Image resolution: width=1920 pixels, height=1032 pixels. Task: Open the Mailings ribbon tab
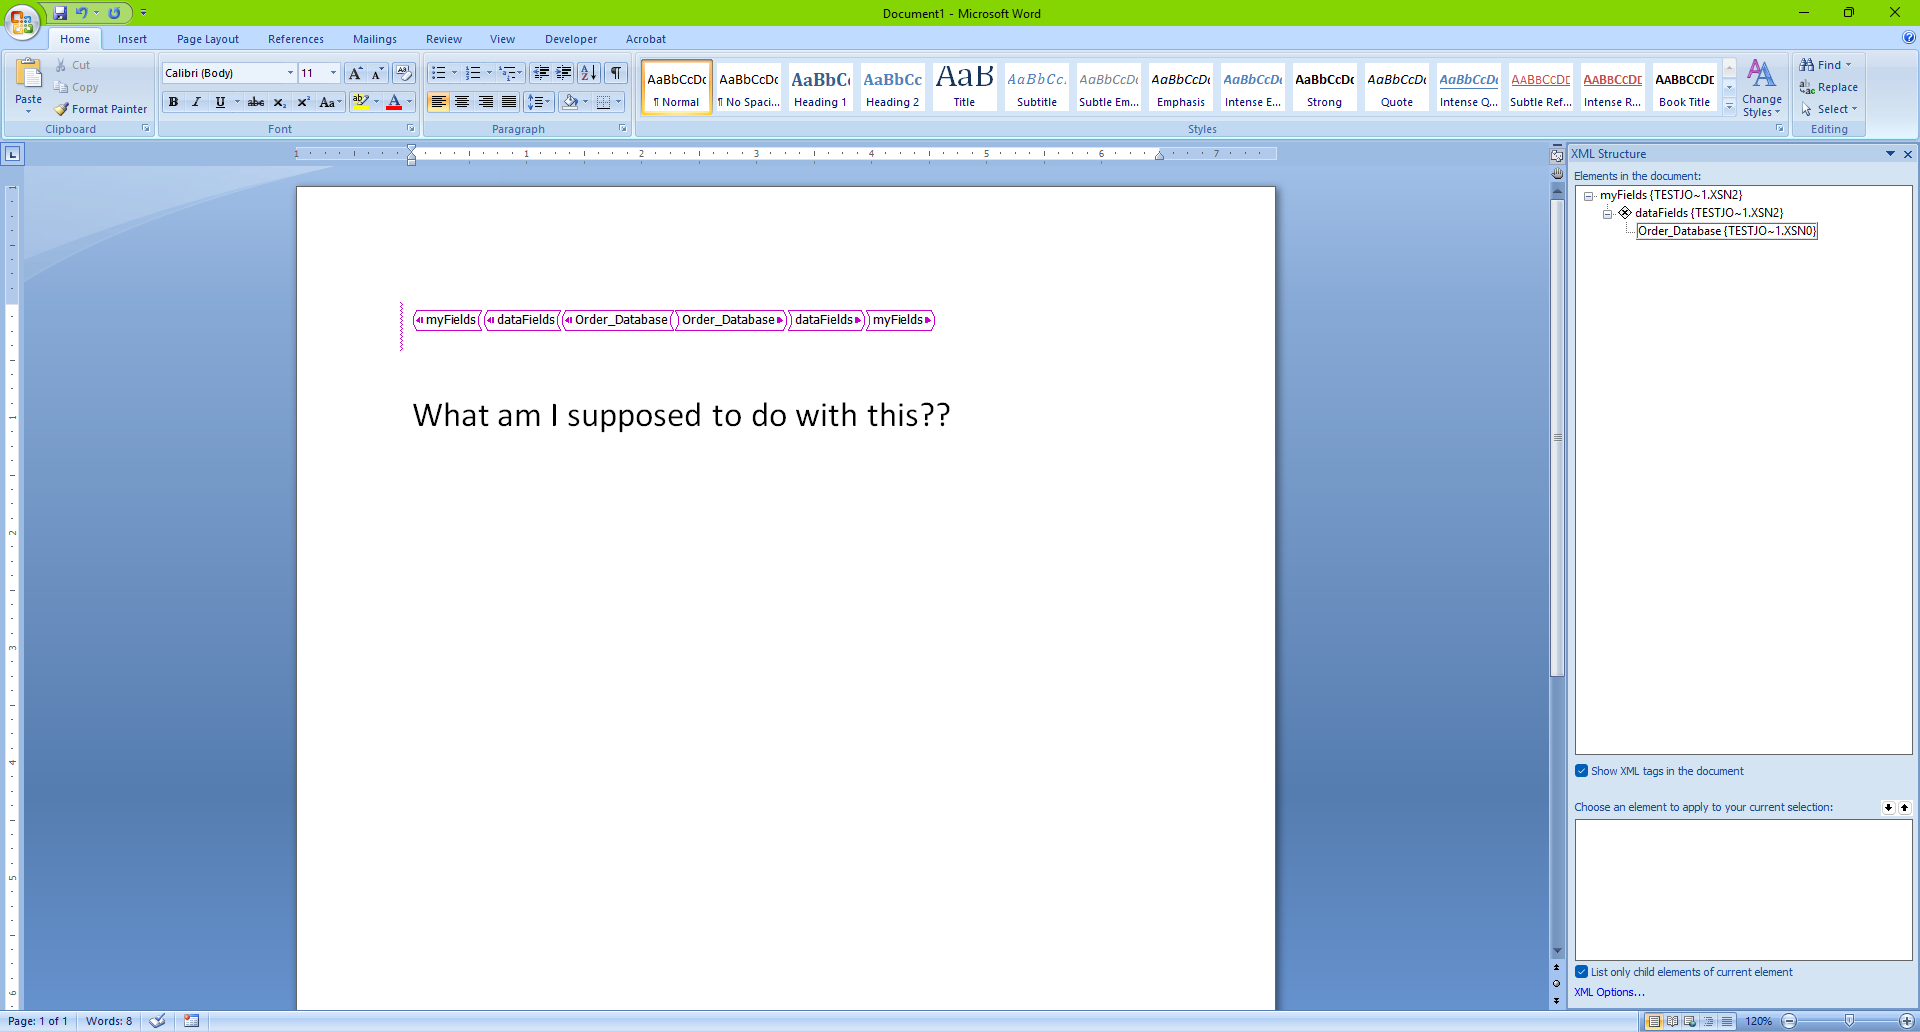point(374,39)
